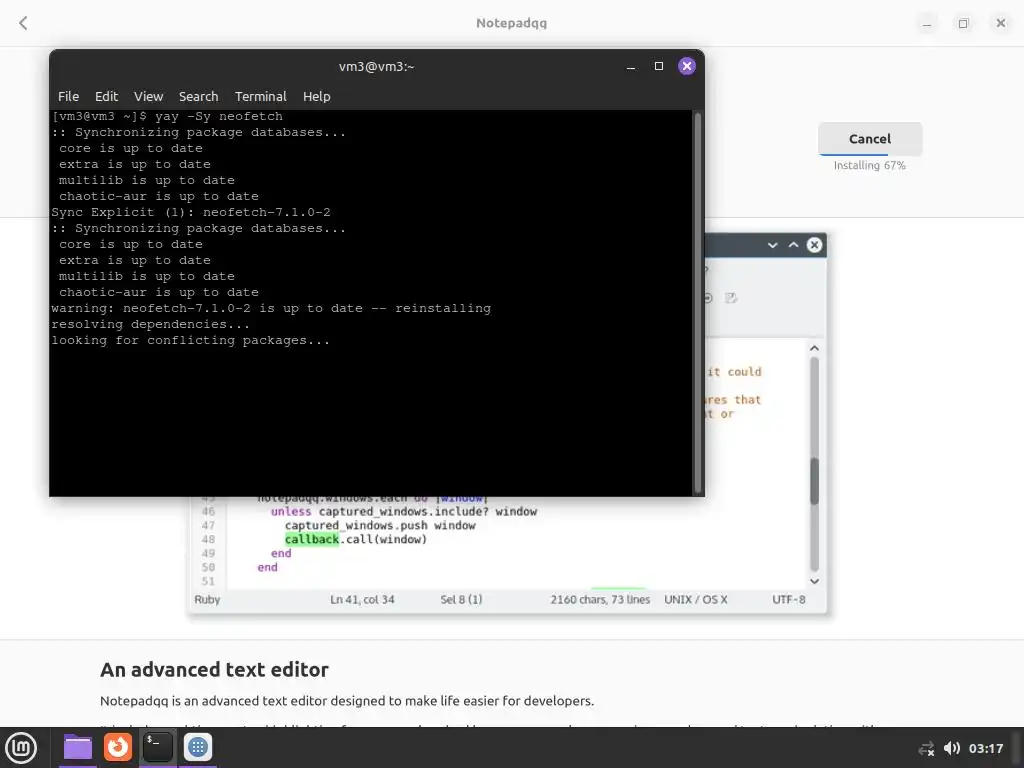Switch to terminal in taskbar

157,747
